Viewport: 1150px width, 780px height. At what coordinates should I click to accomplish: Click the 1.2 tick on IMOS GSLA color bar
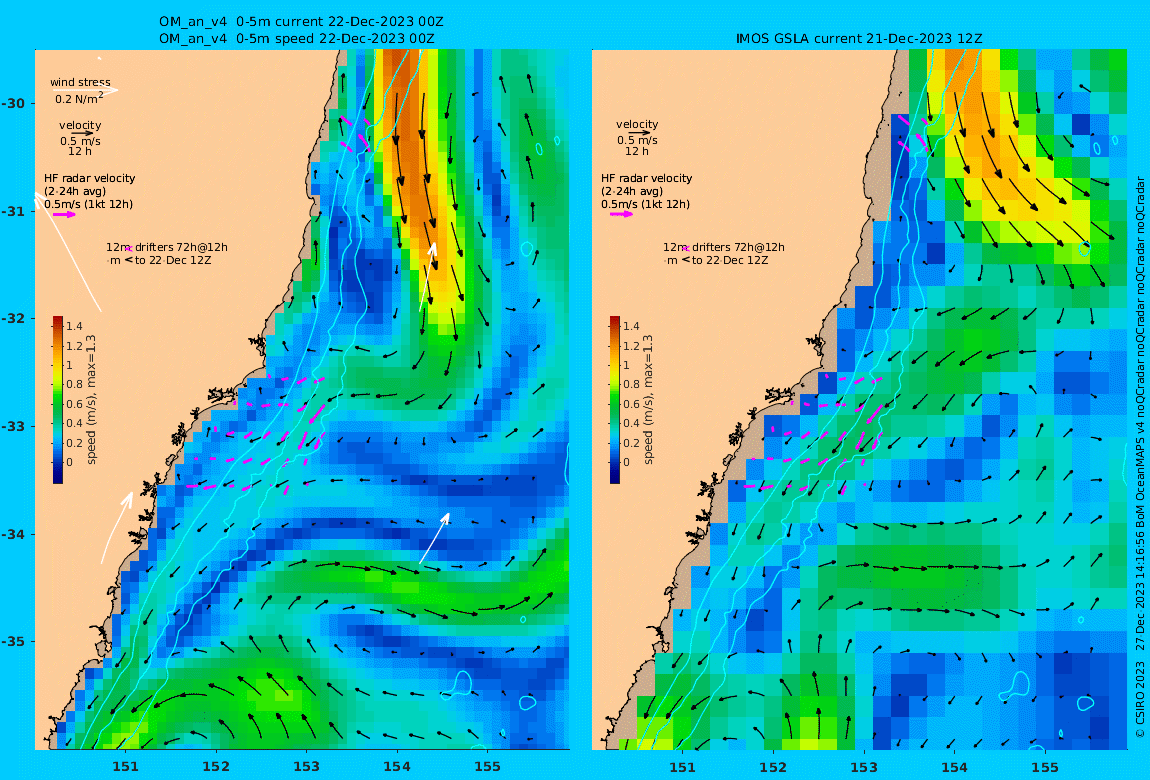[x=631, y=345]
